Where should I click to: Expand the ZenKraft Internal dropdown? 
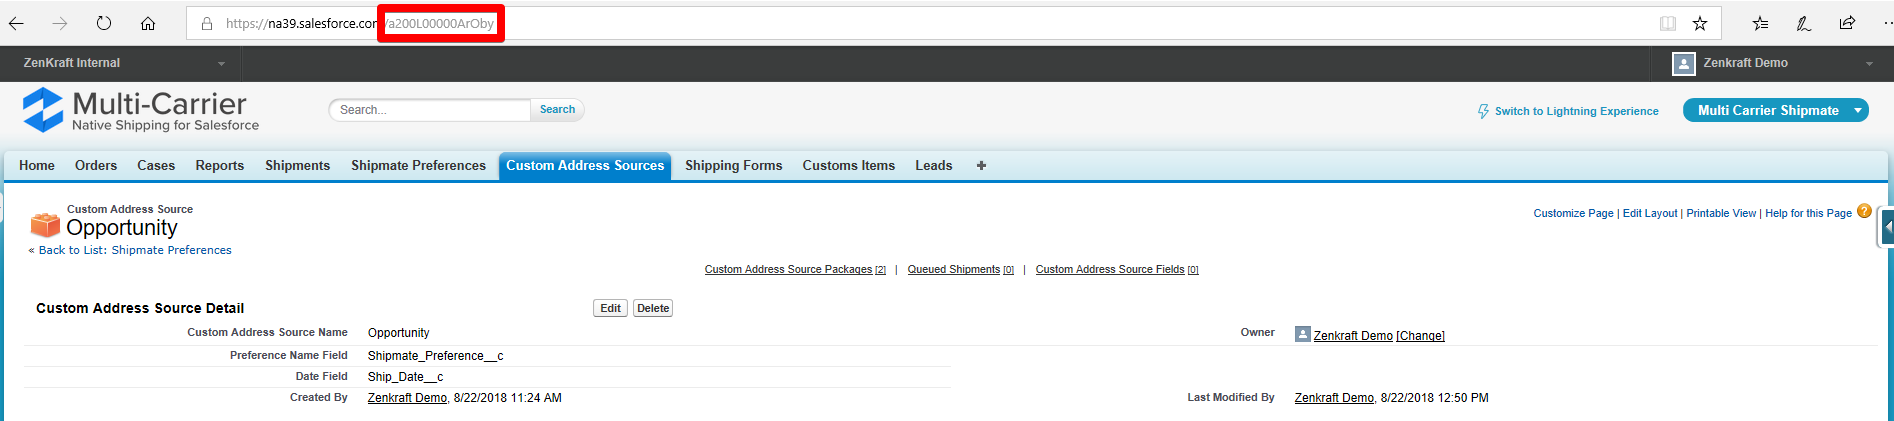[x=221, y=63]
